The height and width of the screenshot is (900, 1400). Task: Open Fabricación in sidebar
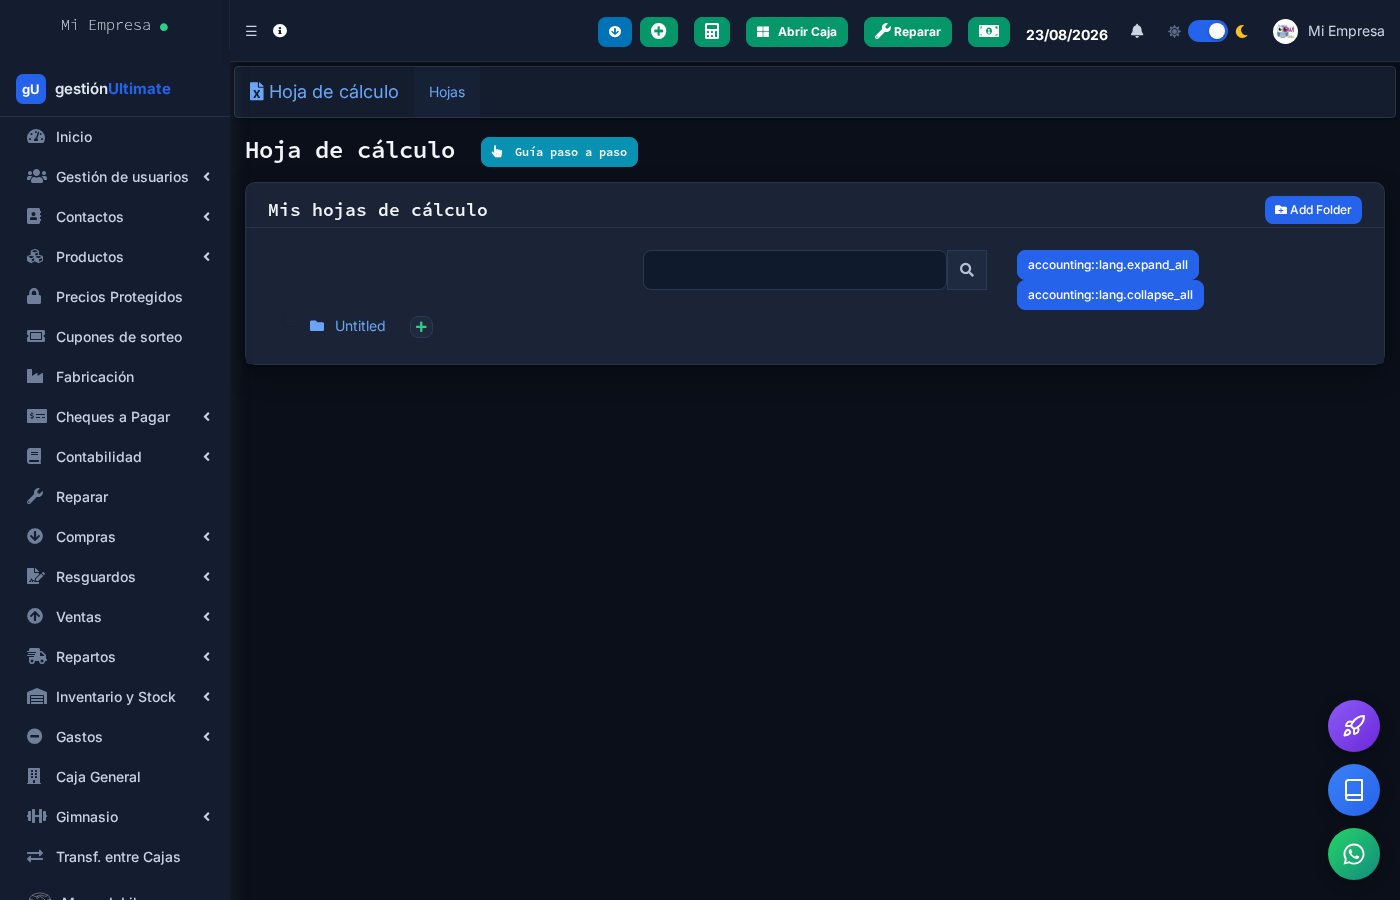(115, 377)
